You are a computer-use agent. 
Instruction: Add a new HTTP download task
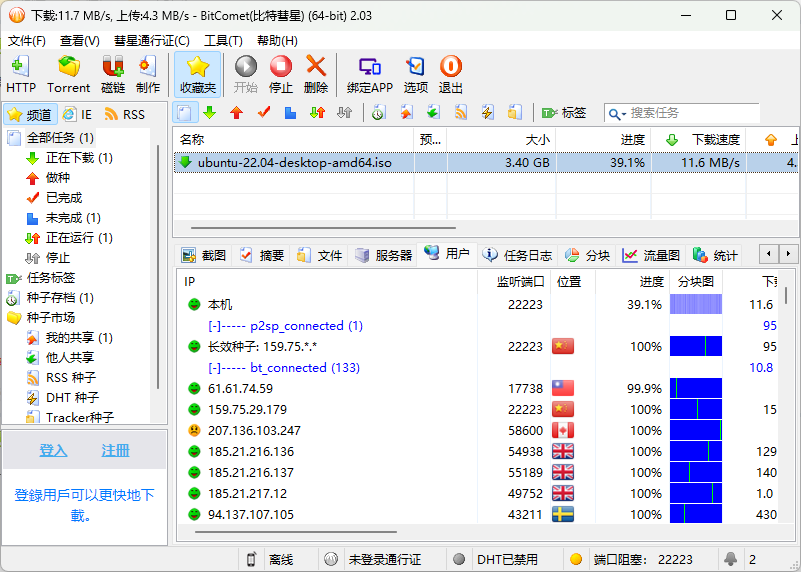(x=21, y=75)
